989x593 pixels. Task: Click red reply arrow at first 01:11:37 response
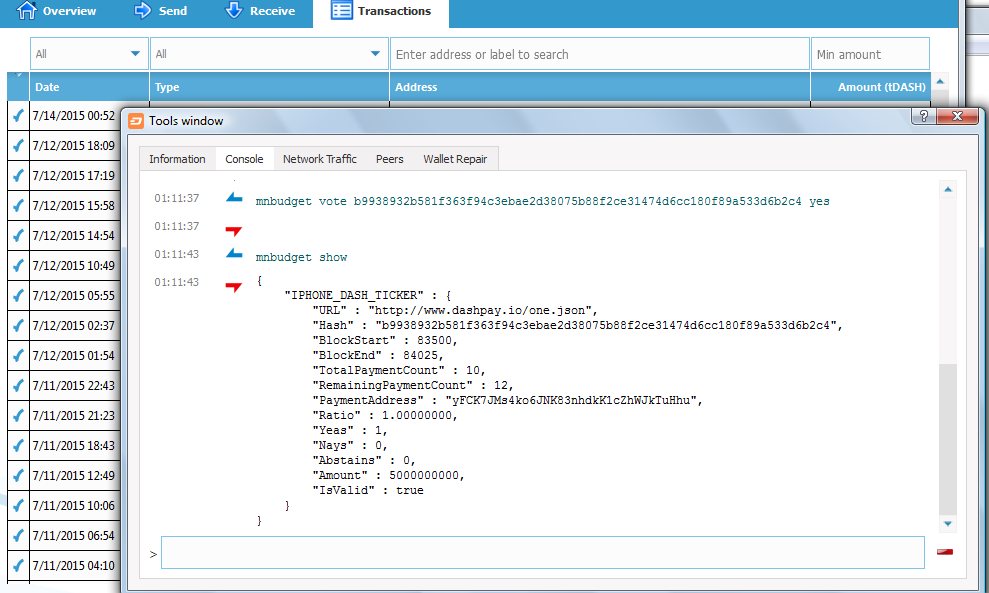coord(234,230)
